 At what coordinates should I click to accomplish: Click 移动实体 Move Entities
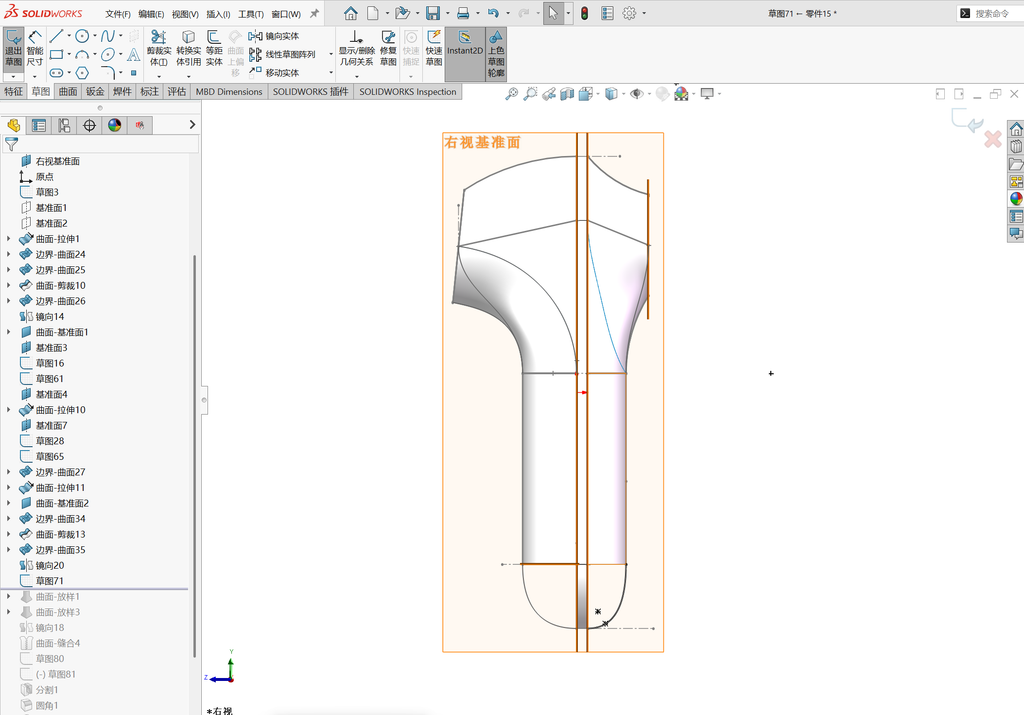(x=274, y=72)
